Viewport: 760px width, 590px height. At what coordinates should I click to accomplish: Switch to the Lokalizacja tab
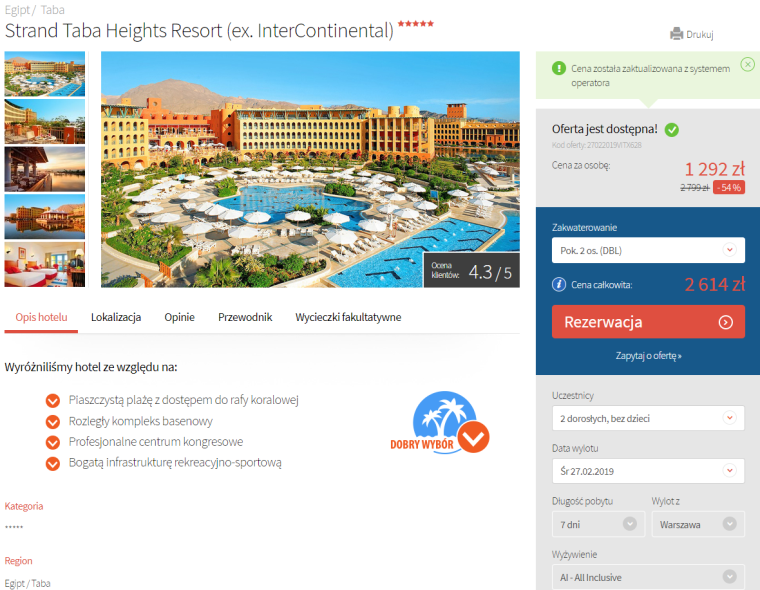[x=116, y=317]
